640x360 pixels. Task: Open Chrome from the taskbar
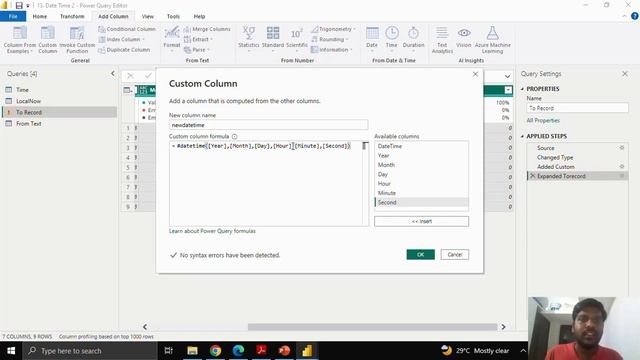(216, 351)
